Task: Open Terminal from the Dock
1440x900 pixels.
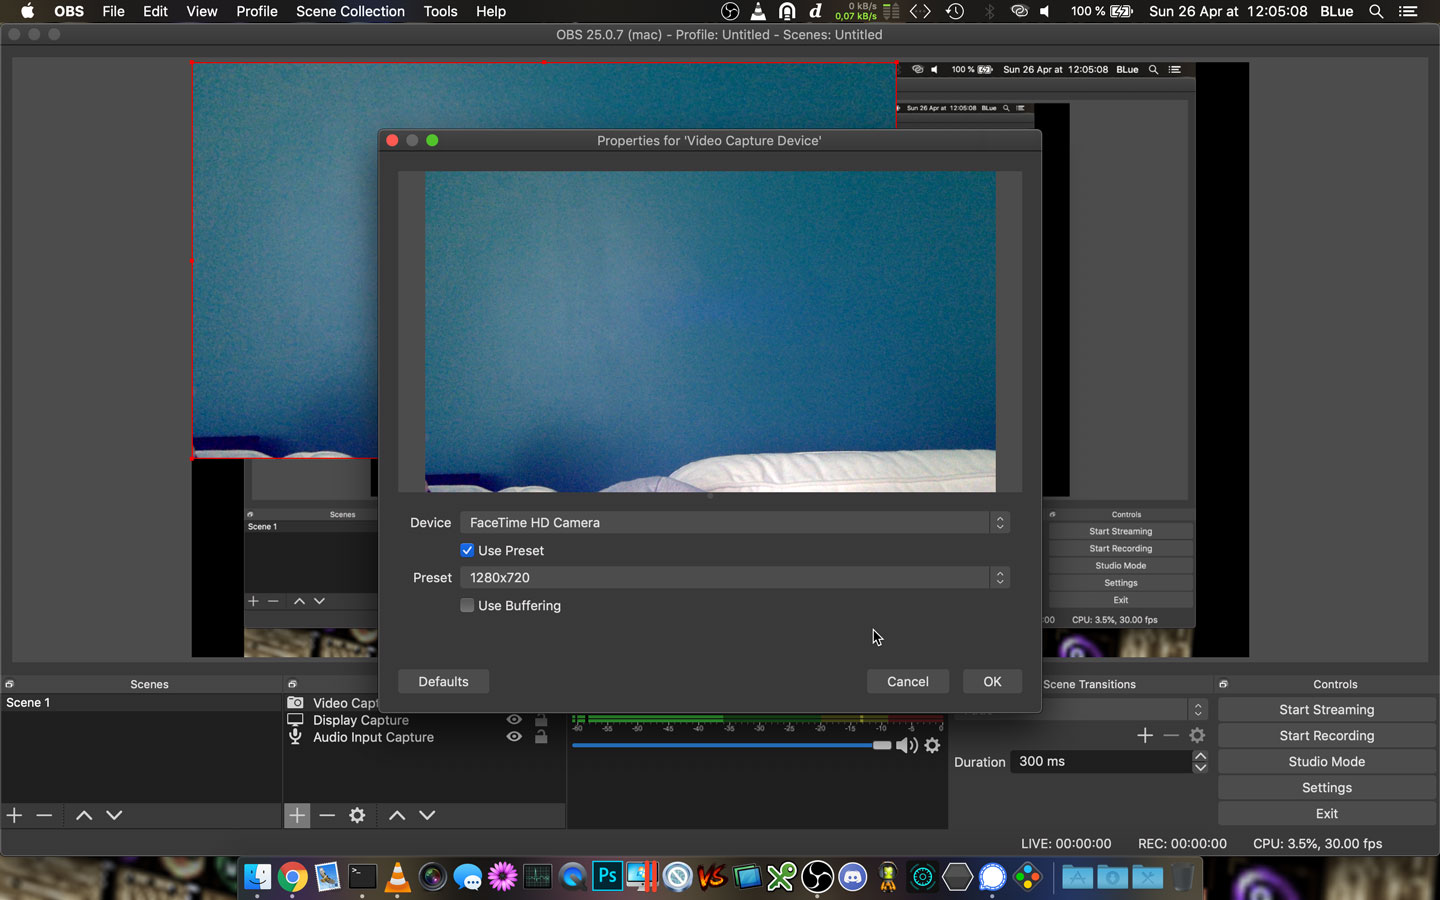Action: 362,877
